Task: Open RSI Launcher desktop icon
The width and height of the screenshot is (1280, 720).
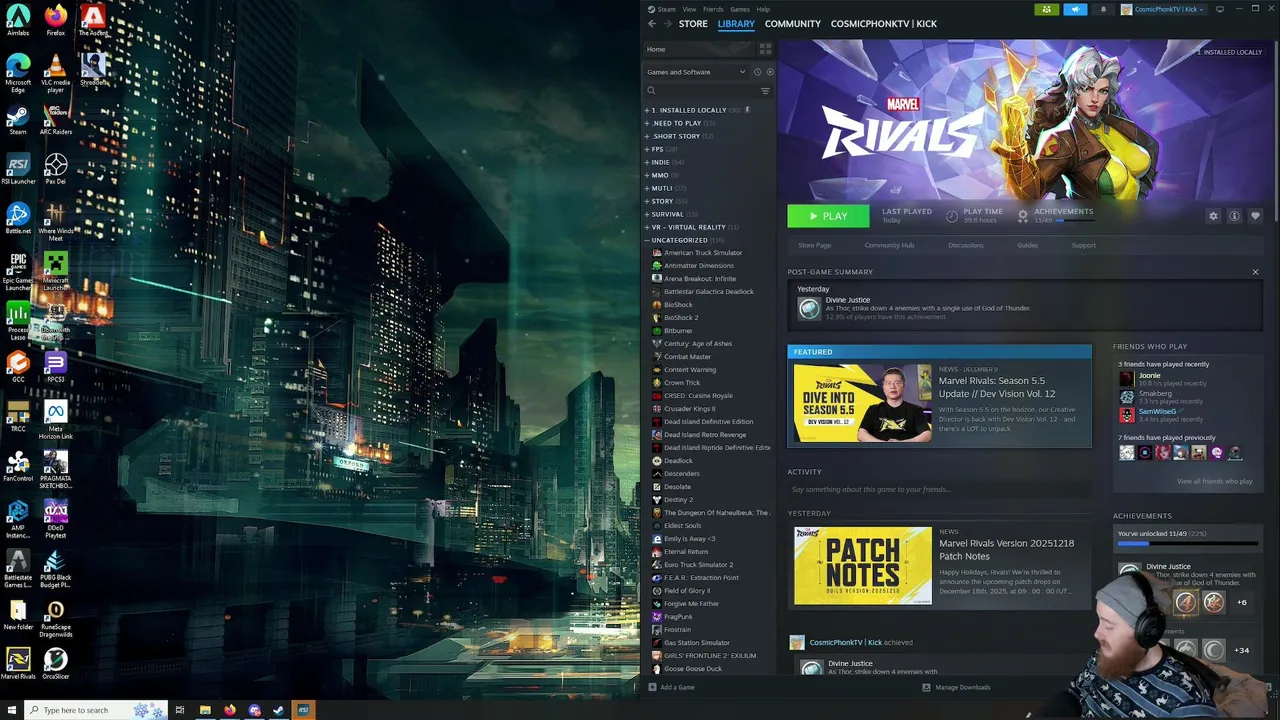Action: [18, 169]
